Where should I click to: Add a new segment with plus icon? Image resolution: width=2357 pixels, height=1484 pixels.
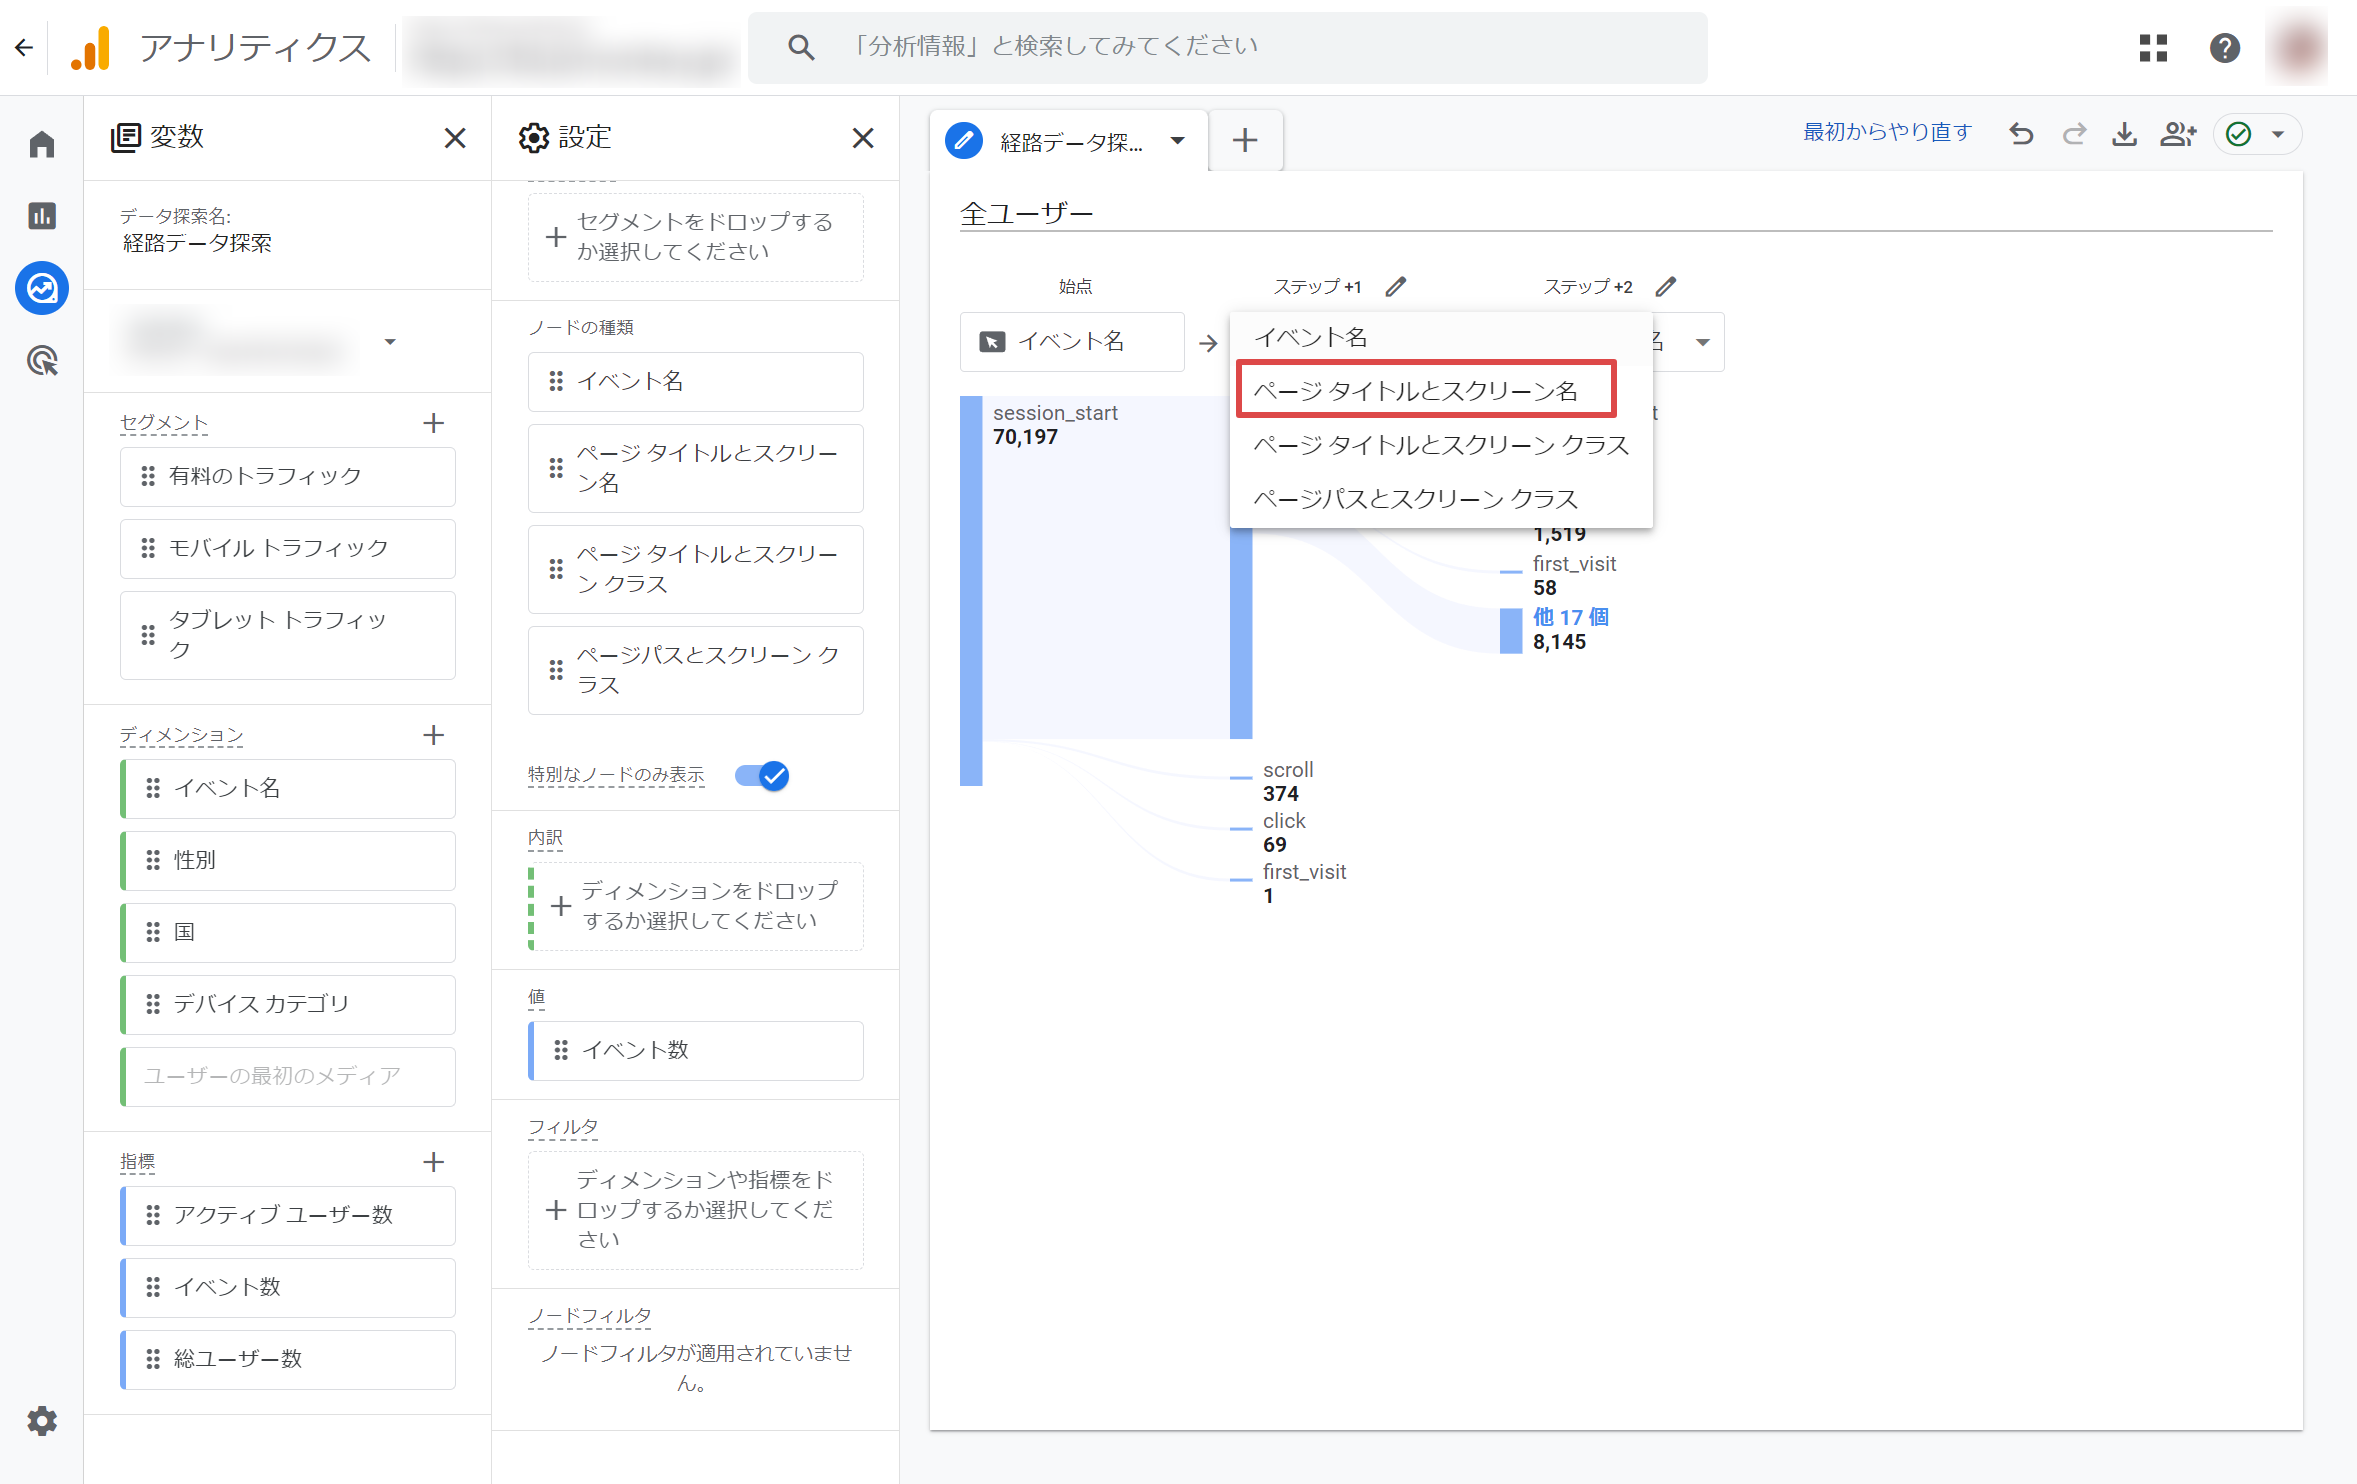click(433, 423)
